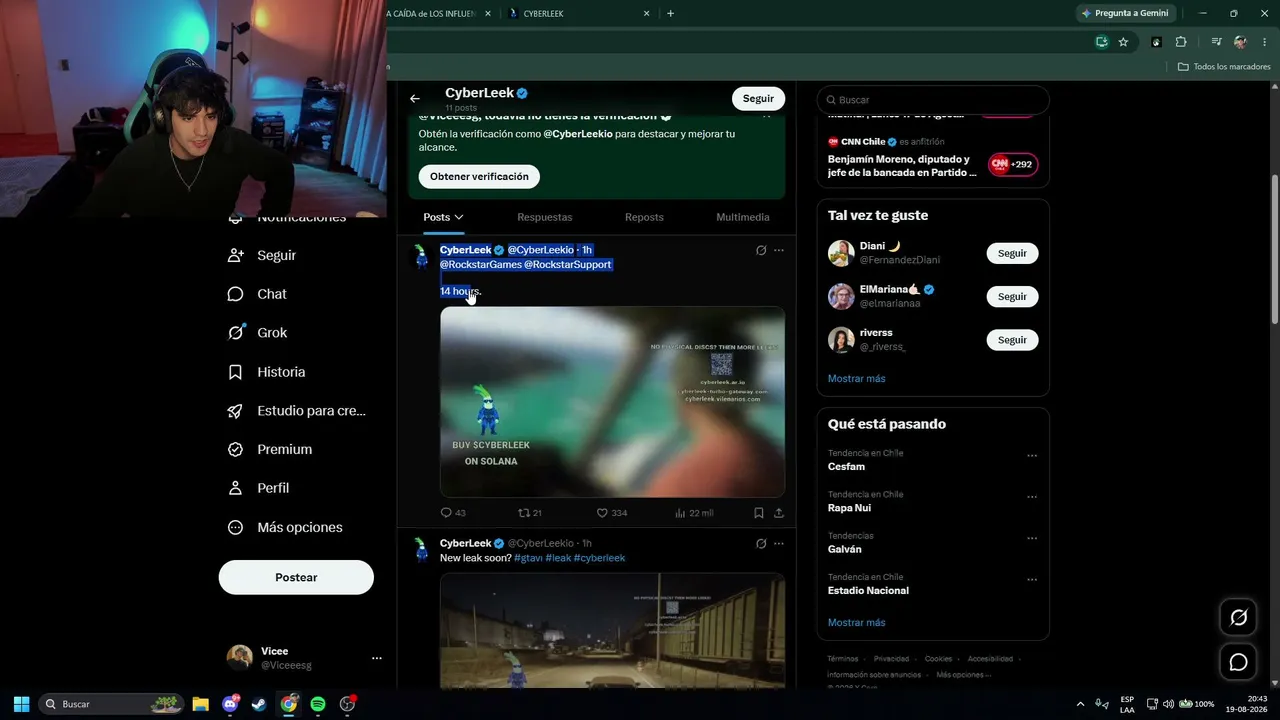Screen dimensions: 1280x720
Task: Like the post with 334 likes
Action: point(612,513)
